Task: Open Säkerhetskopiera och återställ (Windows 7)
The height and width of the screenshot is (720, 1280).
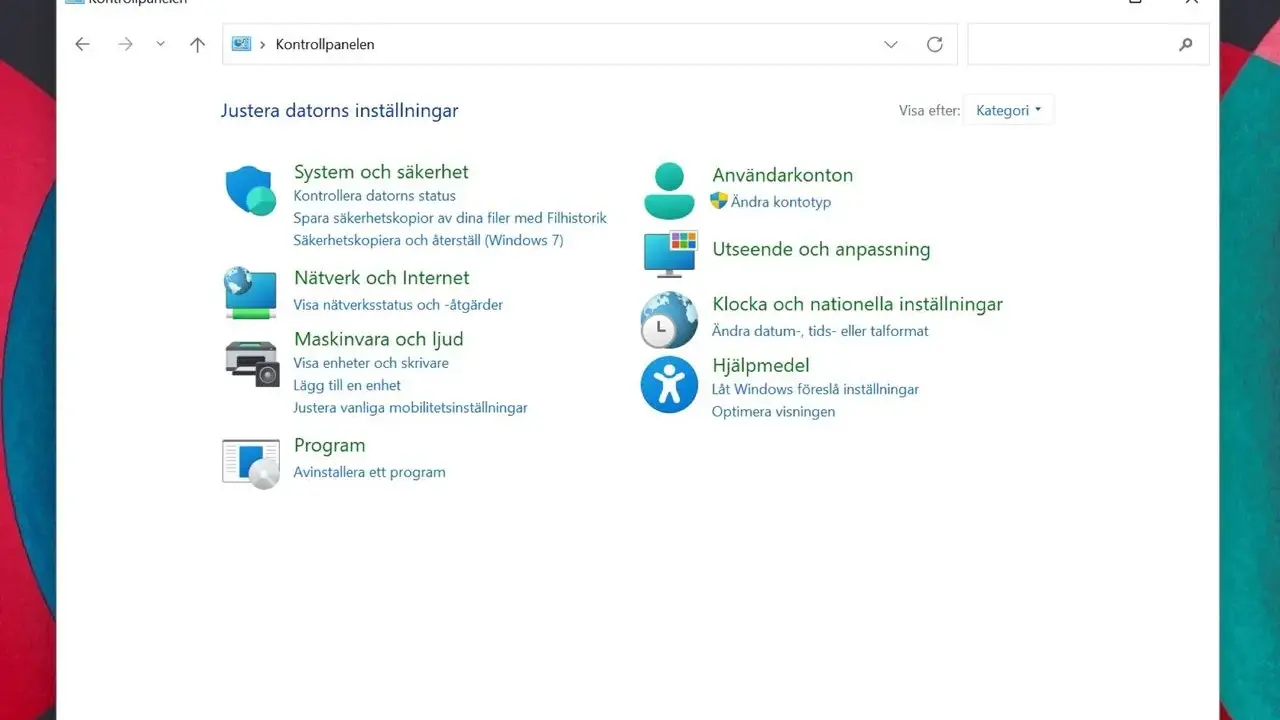Action: pyautogui.click(x=428, y=240)
